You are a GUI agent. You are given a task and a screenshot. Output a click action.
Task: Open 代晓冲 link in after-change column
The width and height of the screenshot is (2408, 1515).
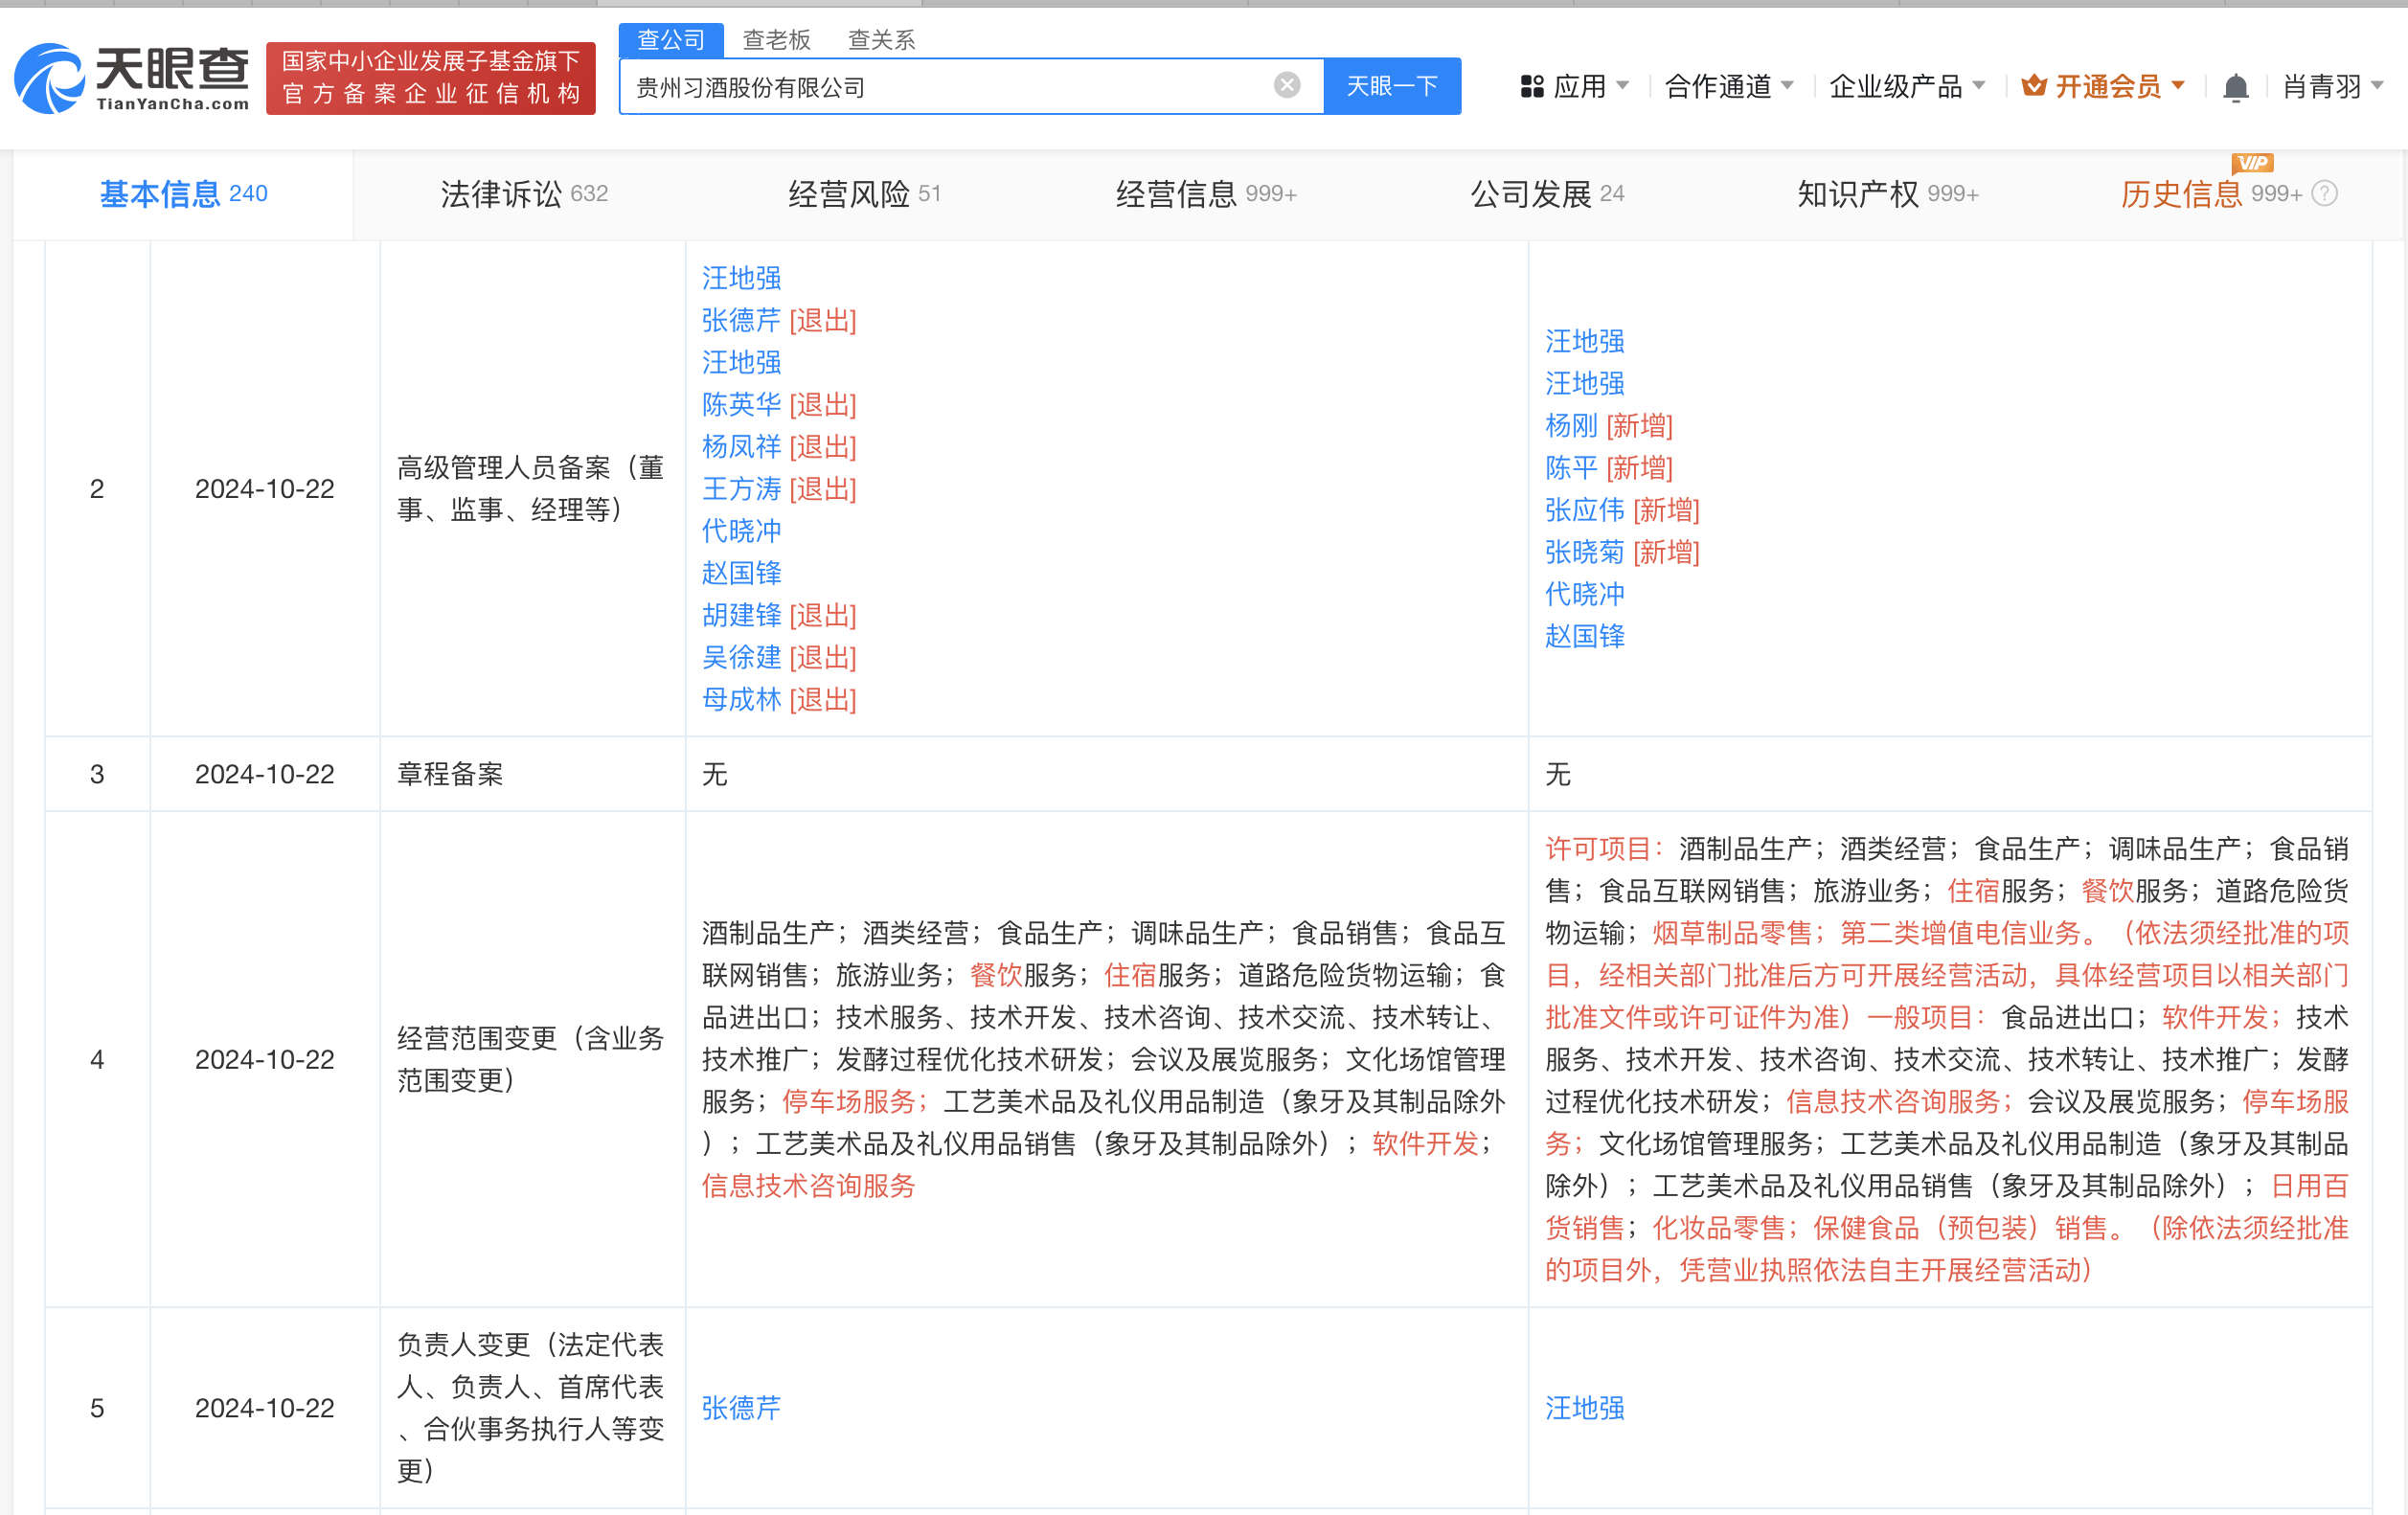pos(1585,593)
